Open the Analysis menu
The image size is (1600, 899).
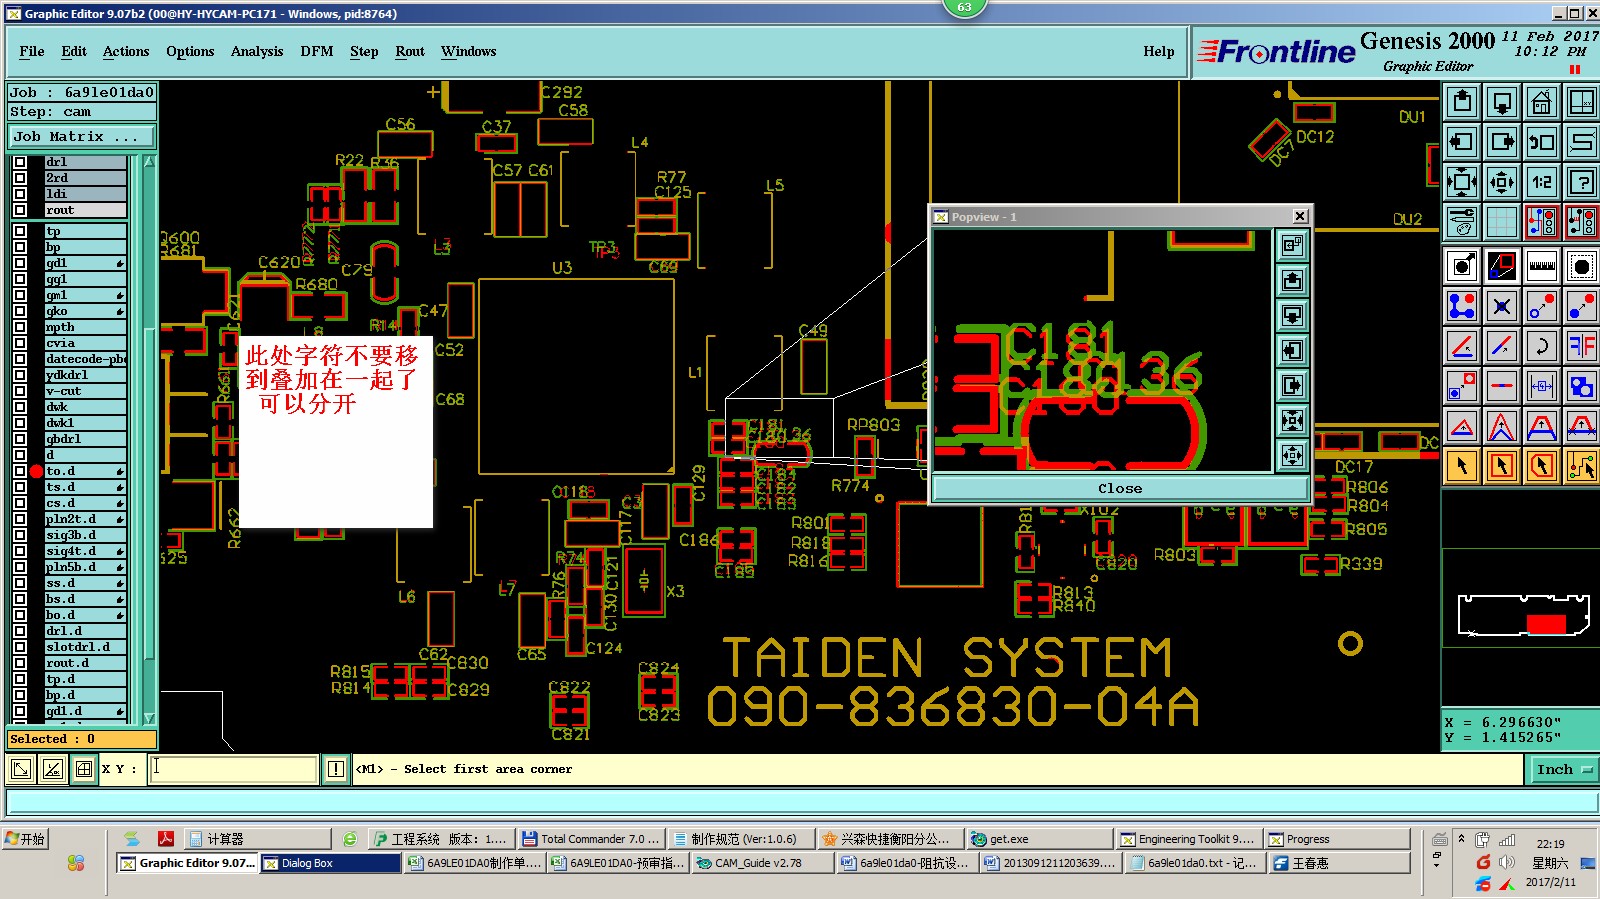point(257,51)
